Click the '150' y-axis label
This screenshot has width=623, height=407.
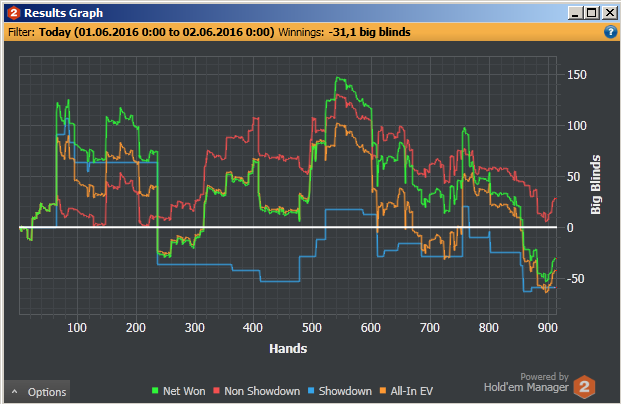(x=577, y=75)
